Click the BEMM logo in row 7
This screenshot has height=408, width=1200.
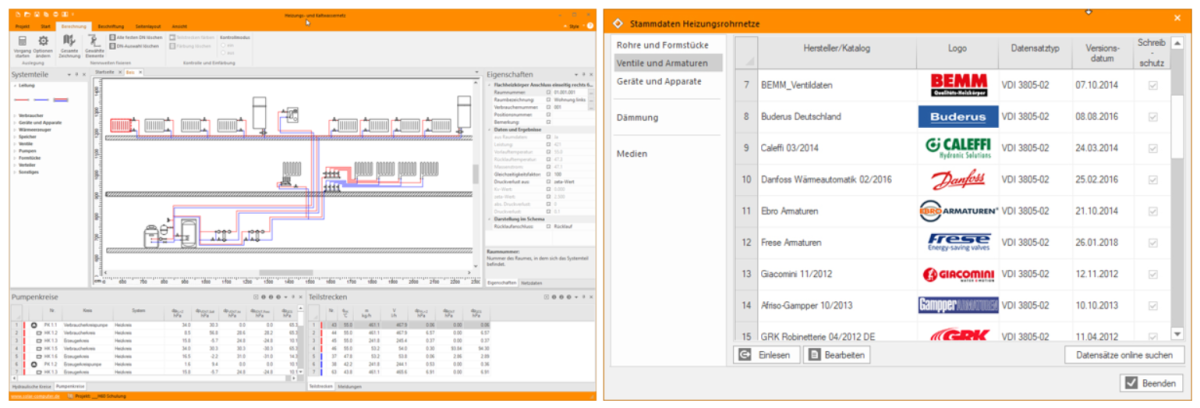tap(958, 84)
